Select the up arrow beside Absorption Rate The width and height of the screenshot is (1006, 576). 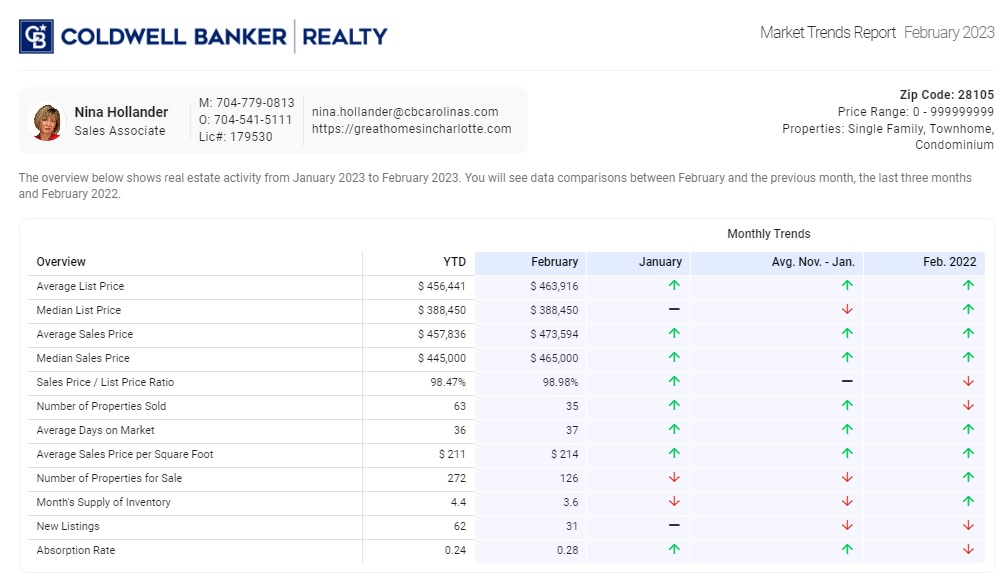[674, 550]
